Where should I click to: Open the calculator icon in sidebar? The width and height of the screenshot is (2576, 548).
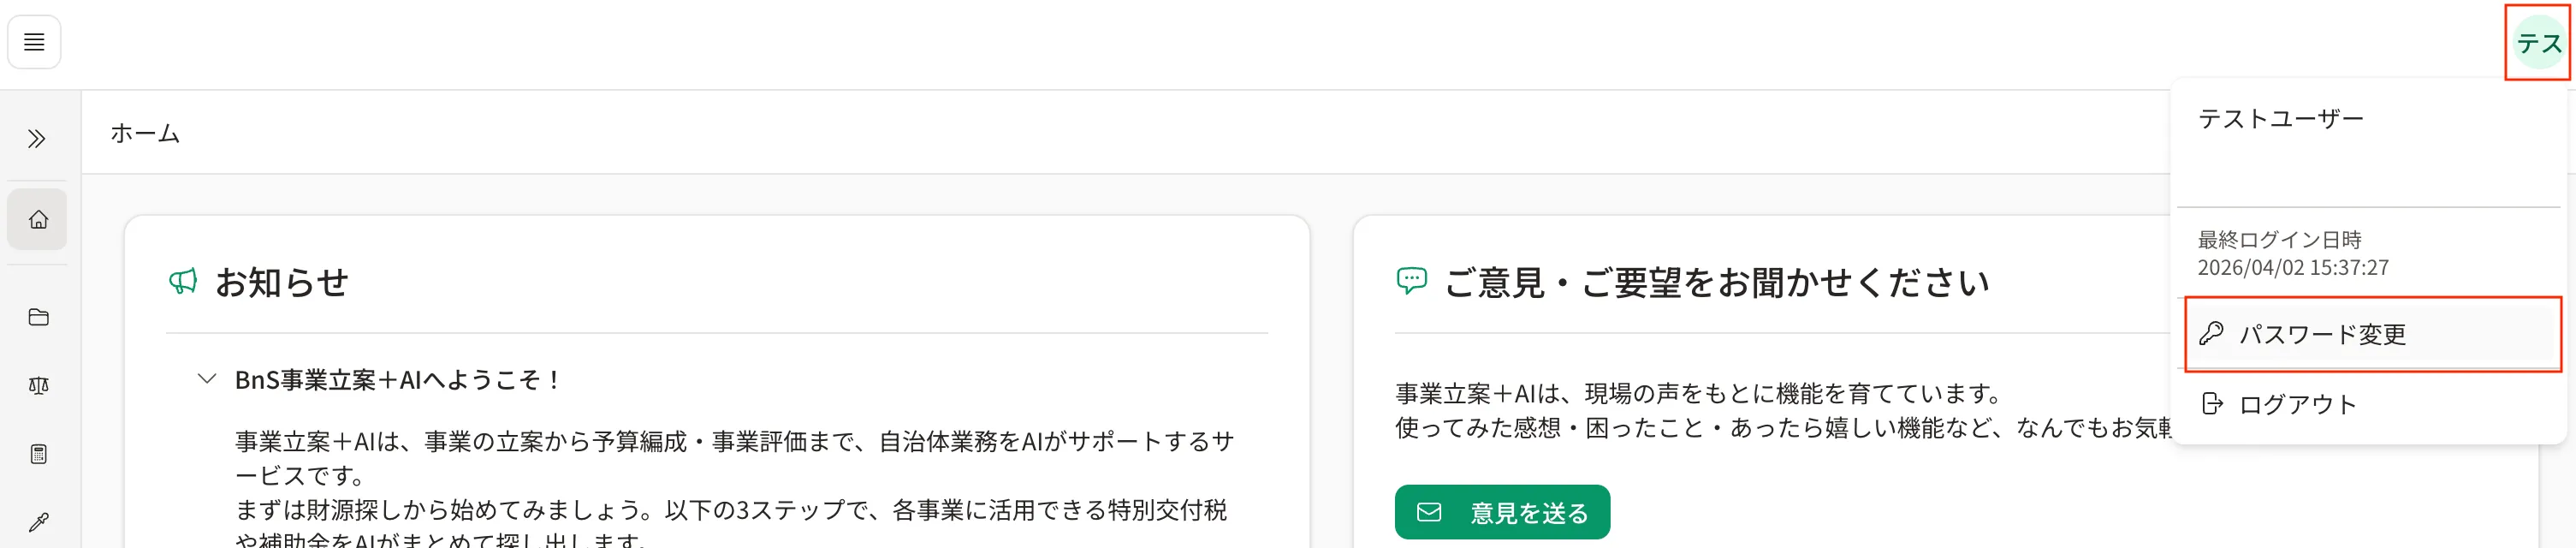[x=38, y=454]
